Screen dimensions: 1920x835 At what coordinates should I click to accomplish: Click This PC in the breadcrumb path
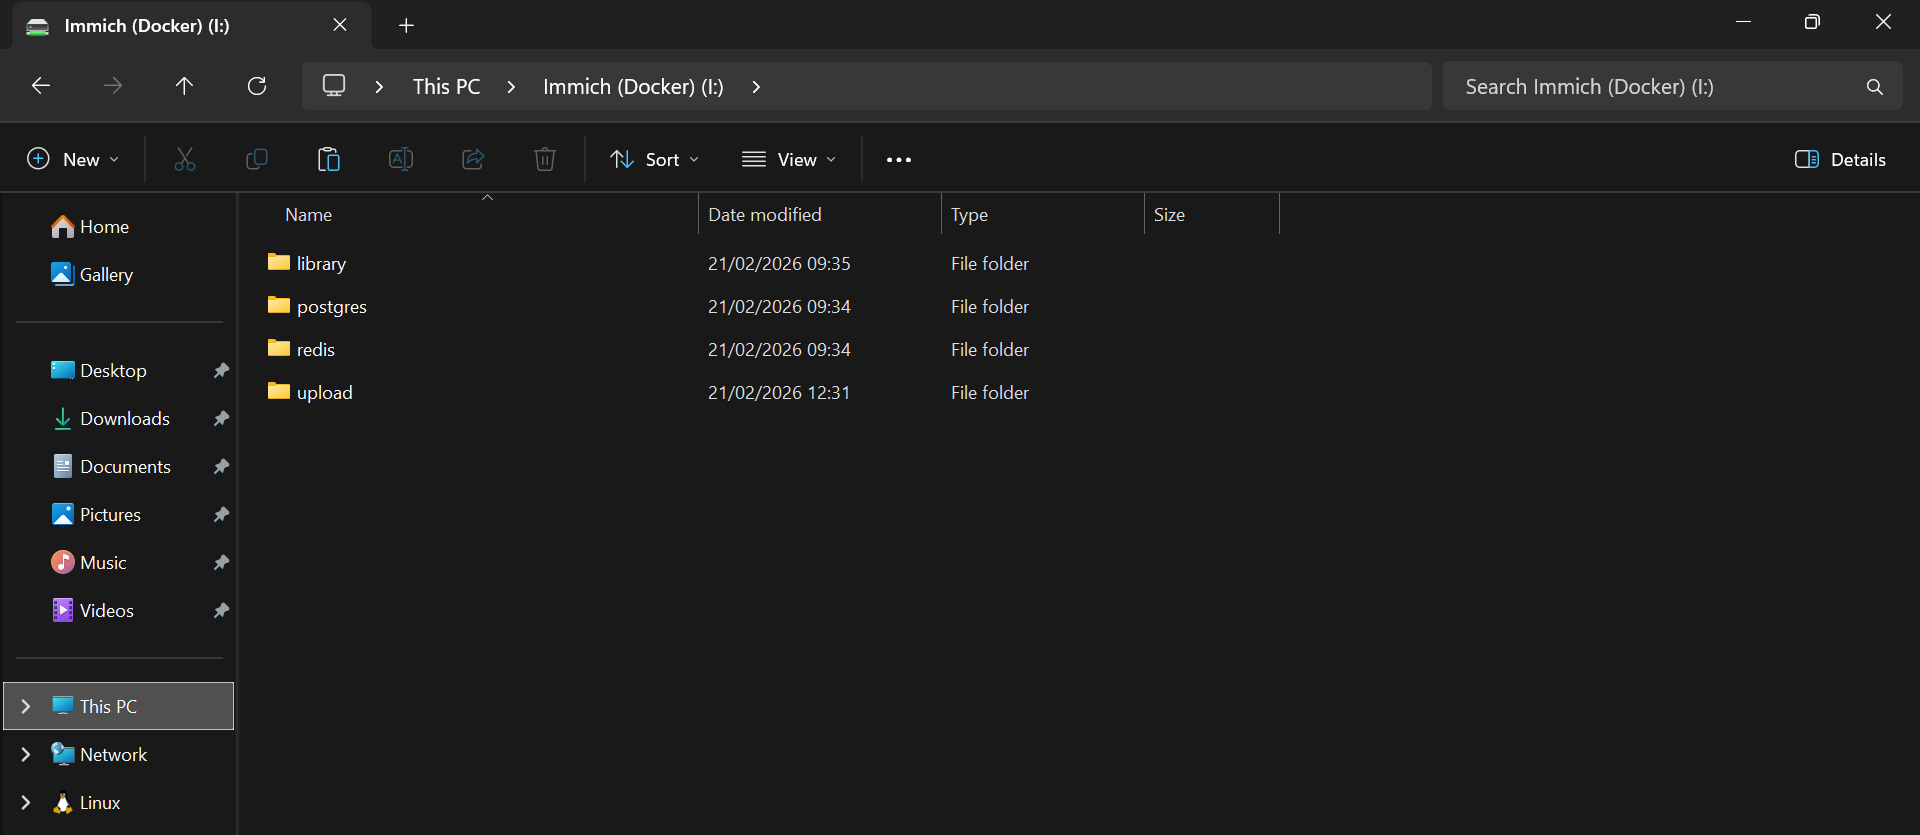[x=446, y=86]
